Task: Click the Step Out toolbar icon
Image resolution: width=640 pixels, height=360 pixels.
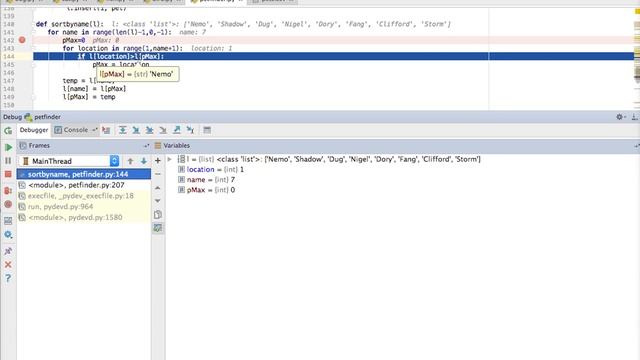Action: (x=177, y=130)
